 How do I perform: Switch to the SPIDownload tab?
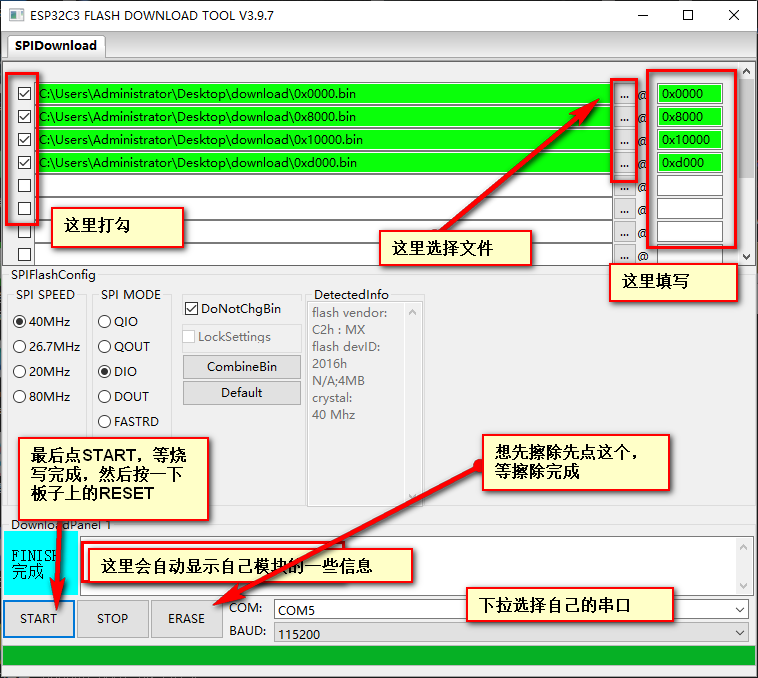[x=56, y=45]
